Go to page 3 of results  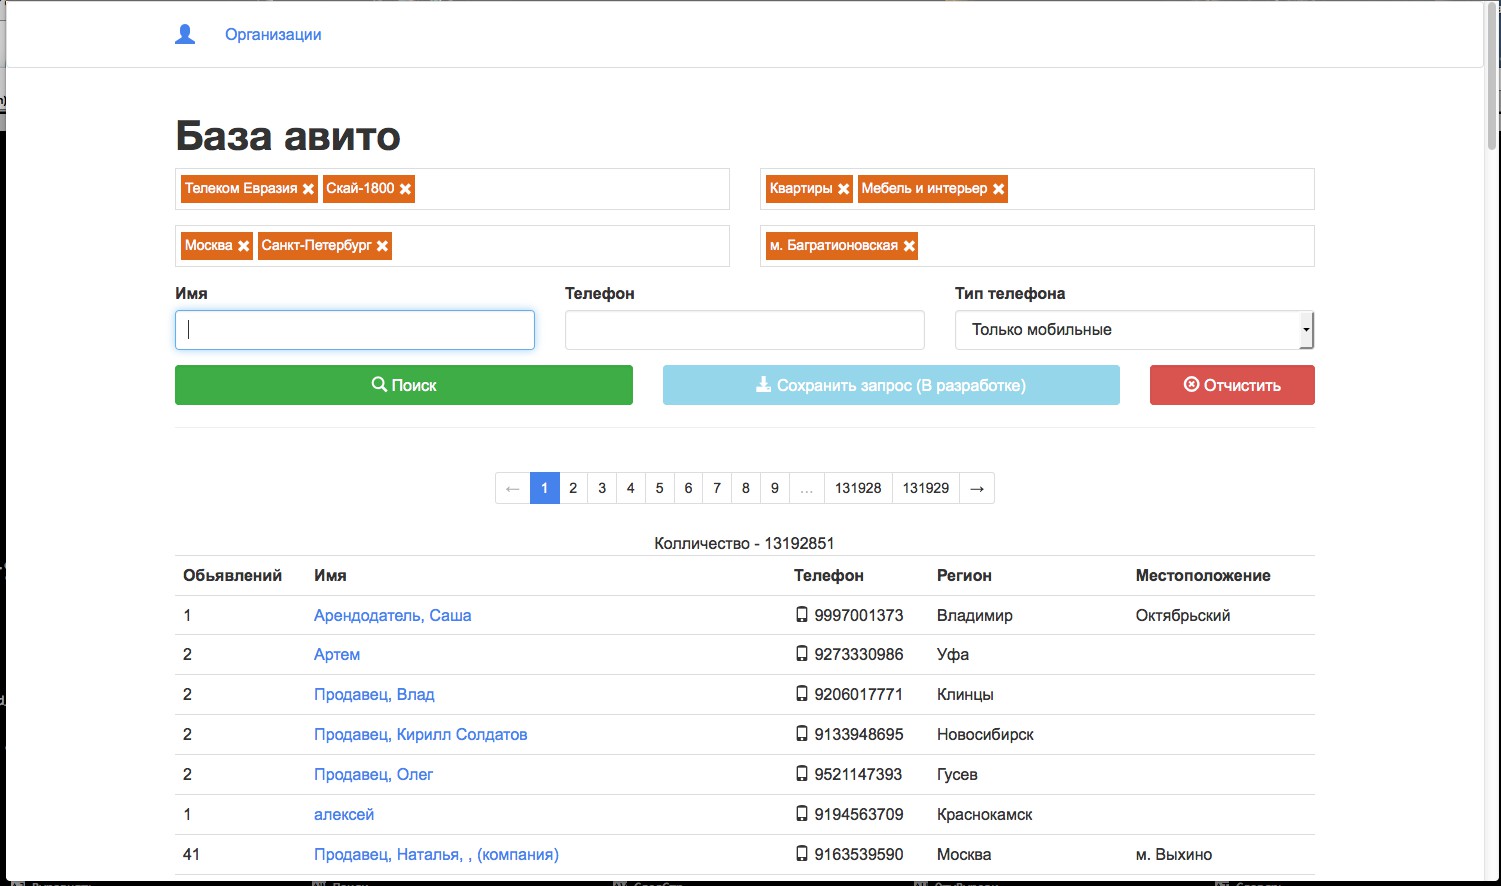(602, 488)
